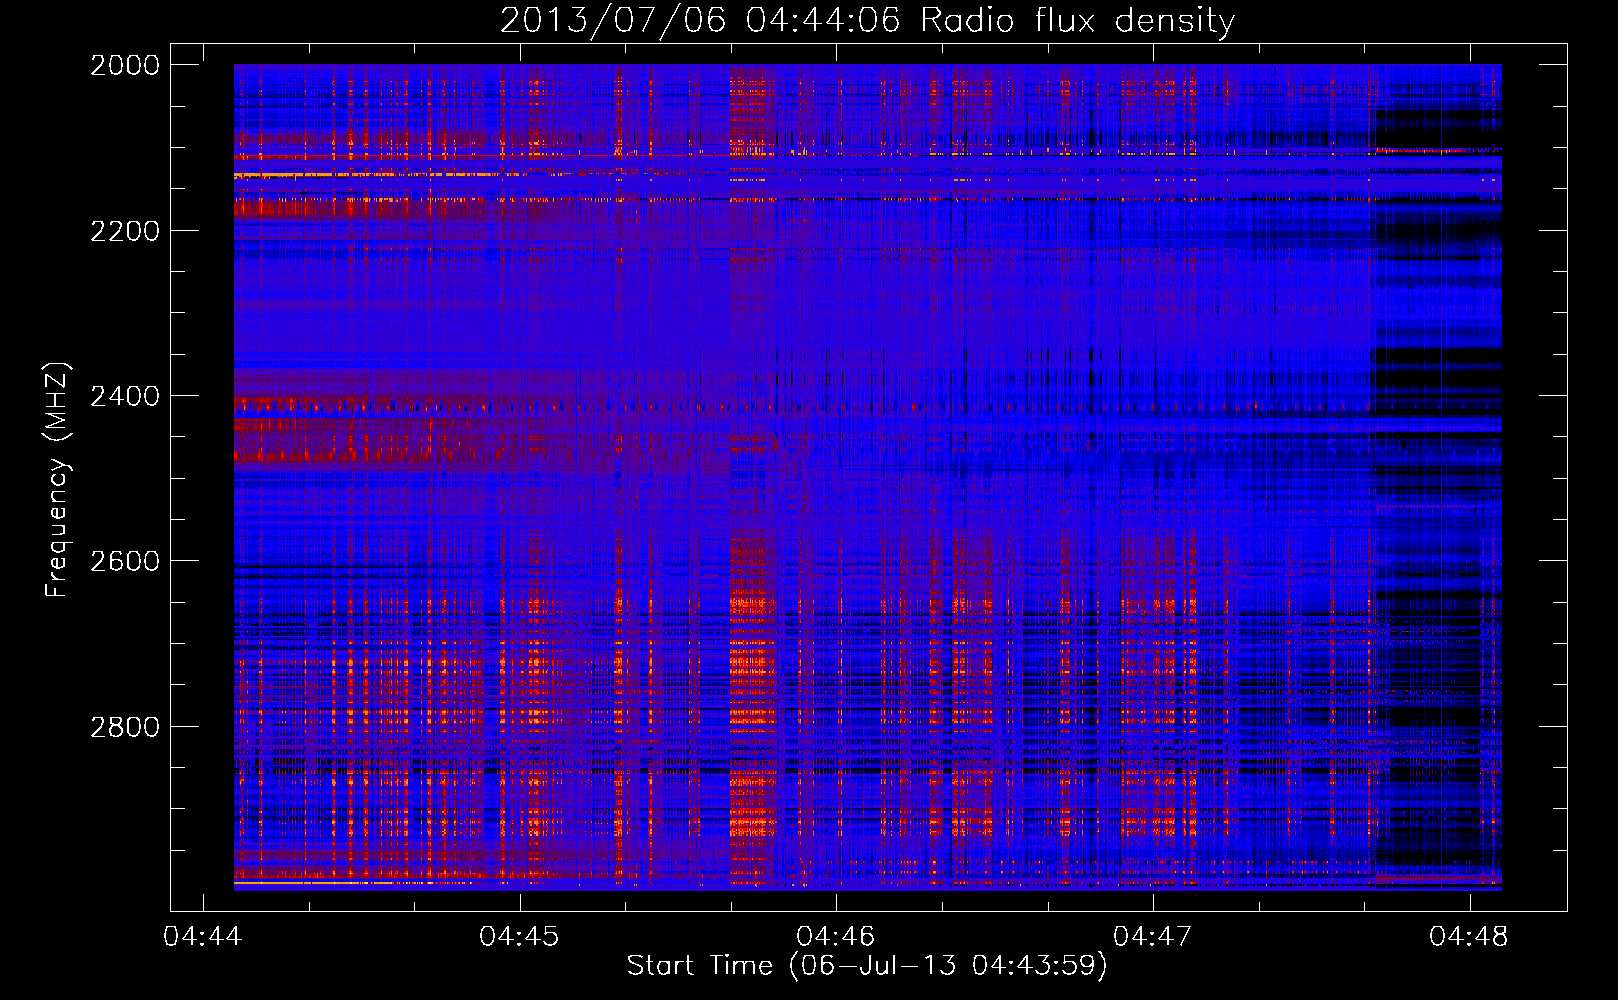This screenshot has height=1000, width=1618.
Task: Click the plot title "2013/07/06 04:44:06 Radio flux density"
Action: pos(867,20)
